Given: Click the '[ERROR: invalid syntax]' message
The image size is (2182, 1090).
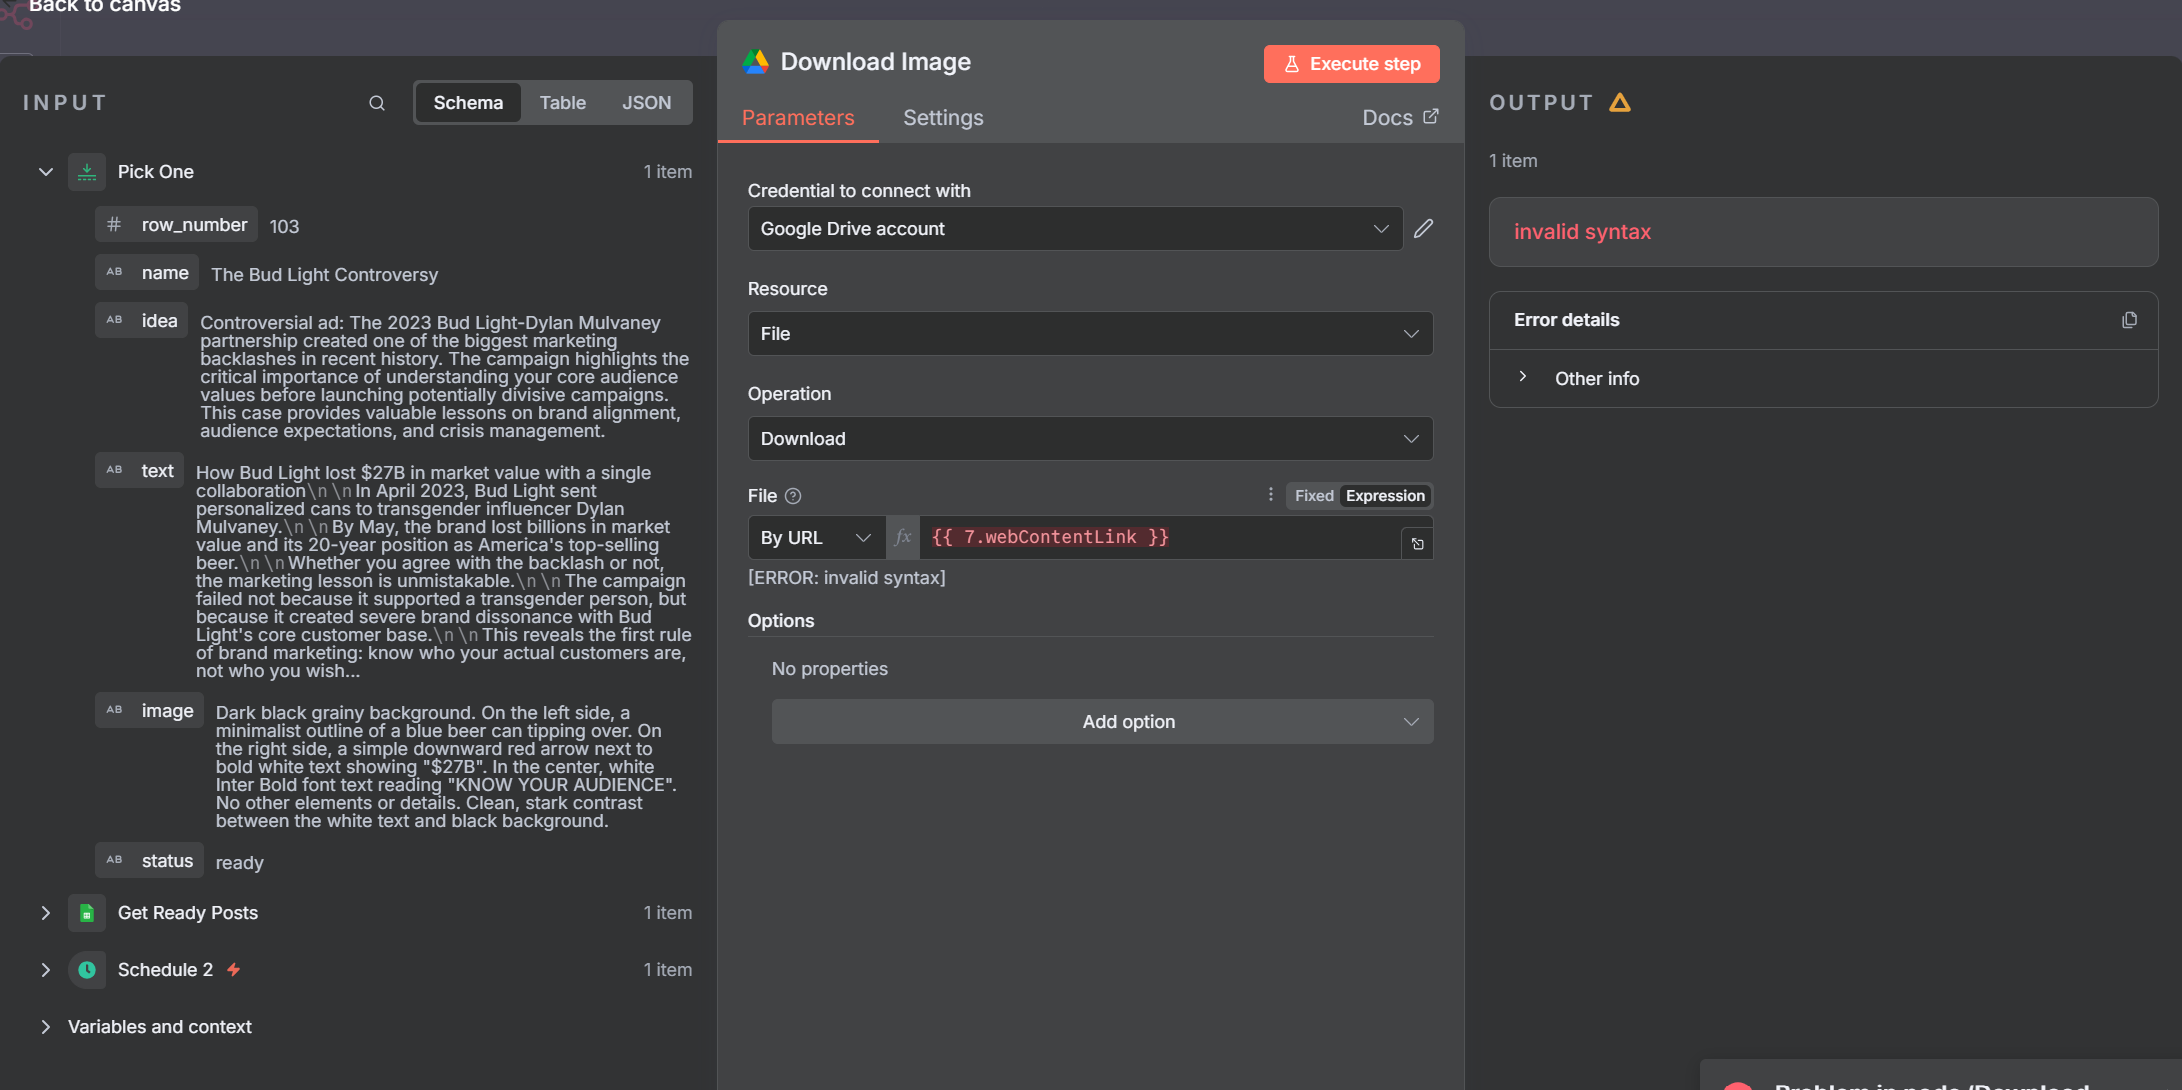Looking at the screenshot, I should pos(847,578).
